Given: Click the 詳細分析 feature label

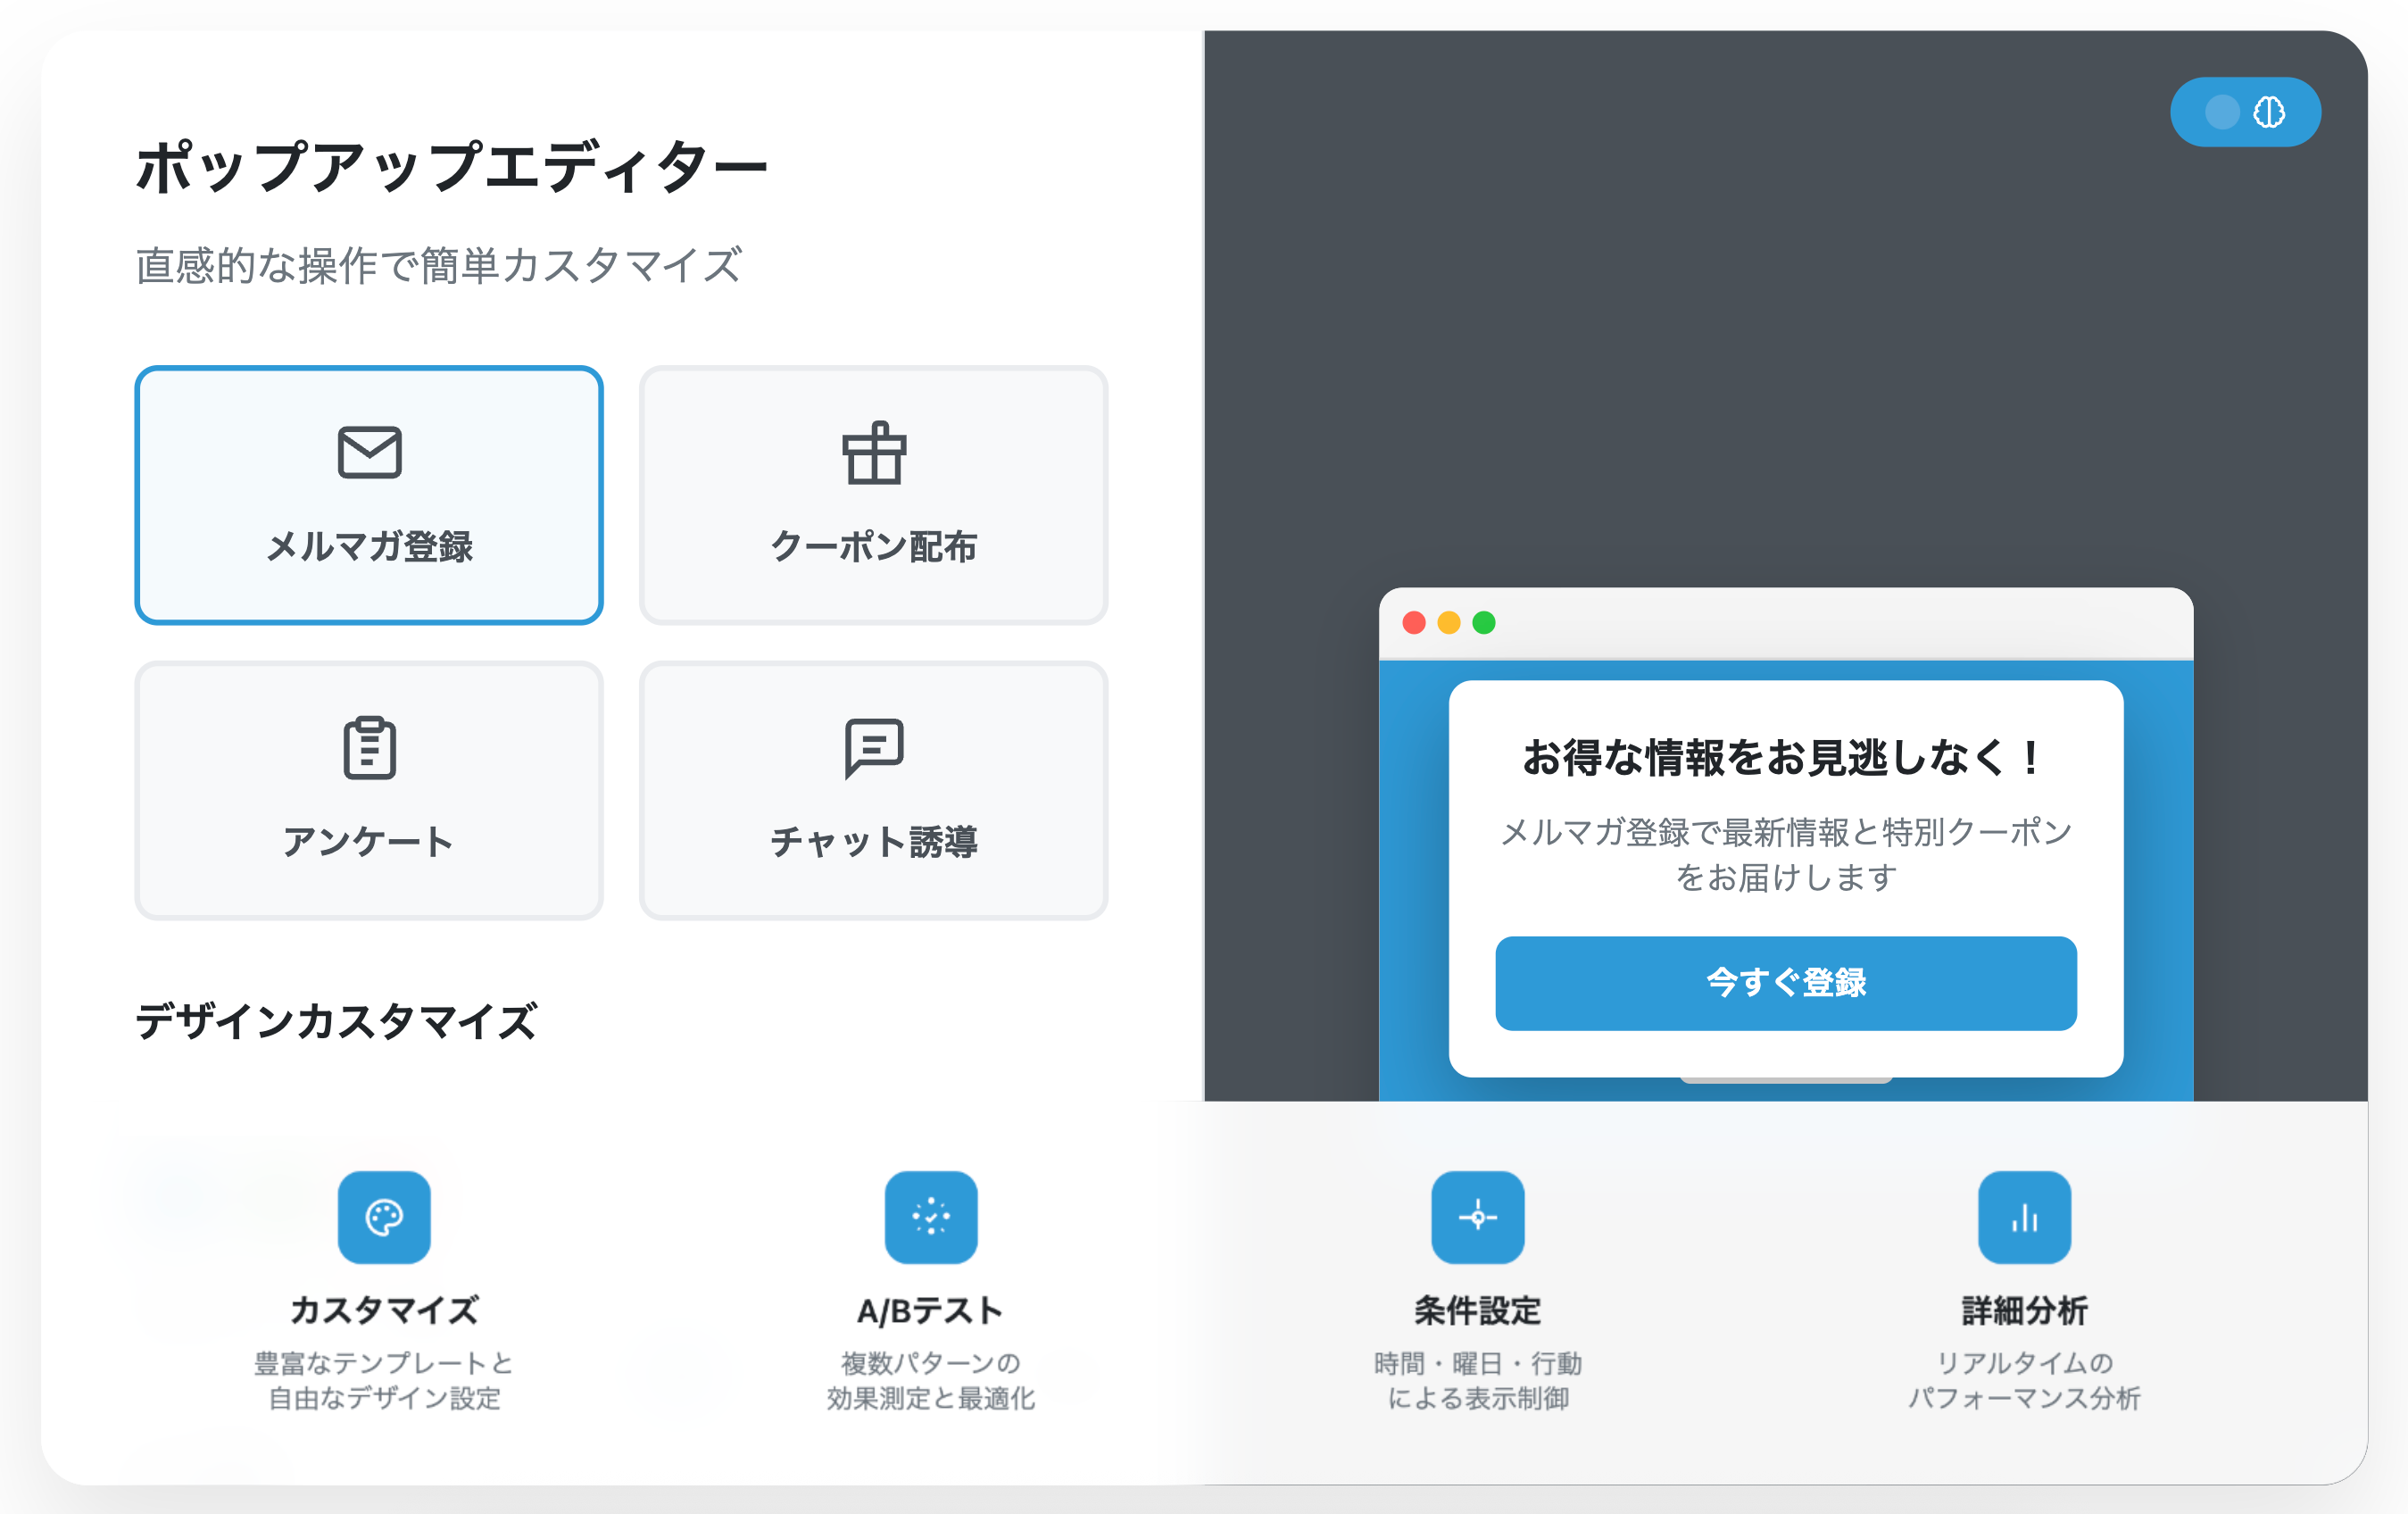Looking at the screenshot, I should coord(2024,1310).
